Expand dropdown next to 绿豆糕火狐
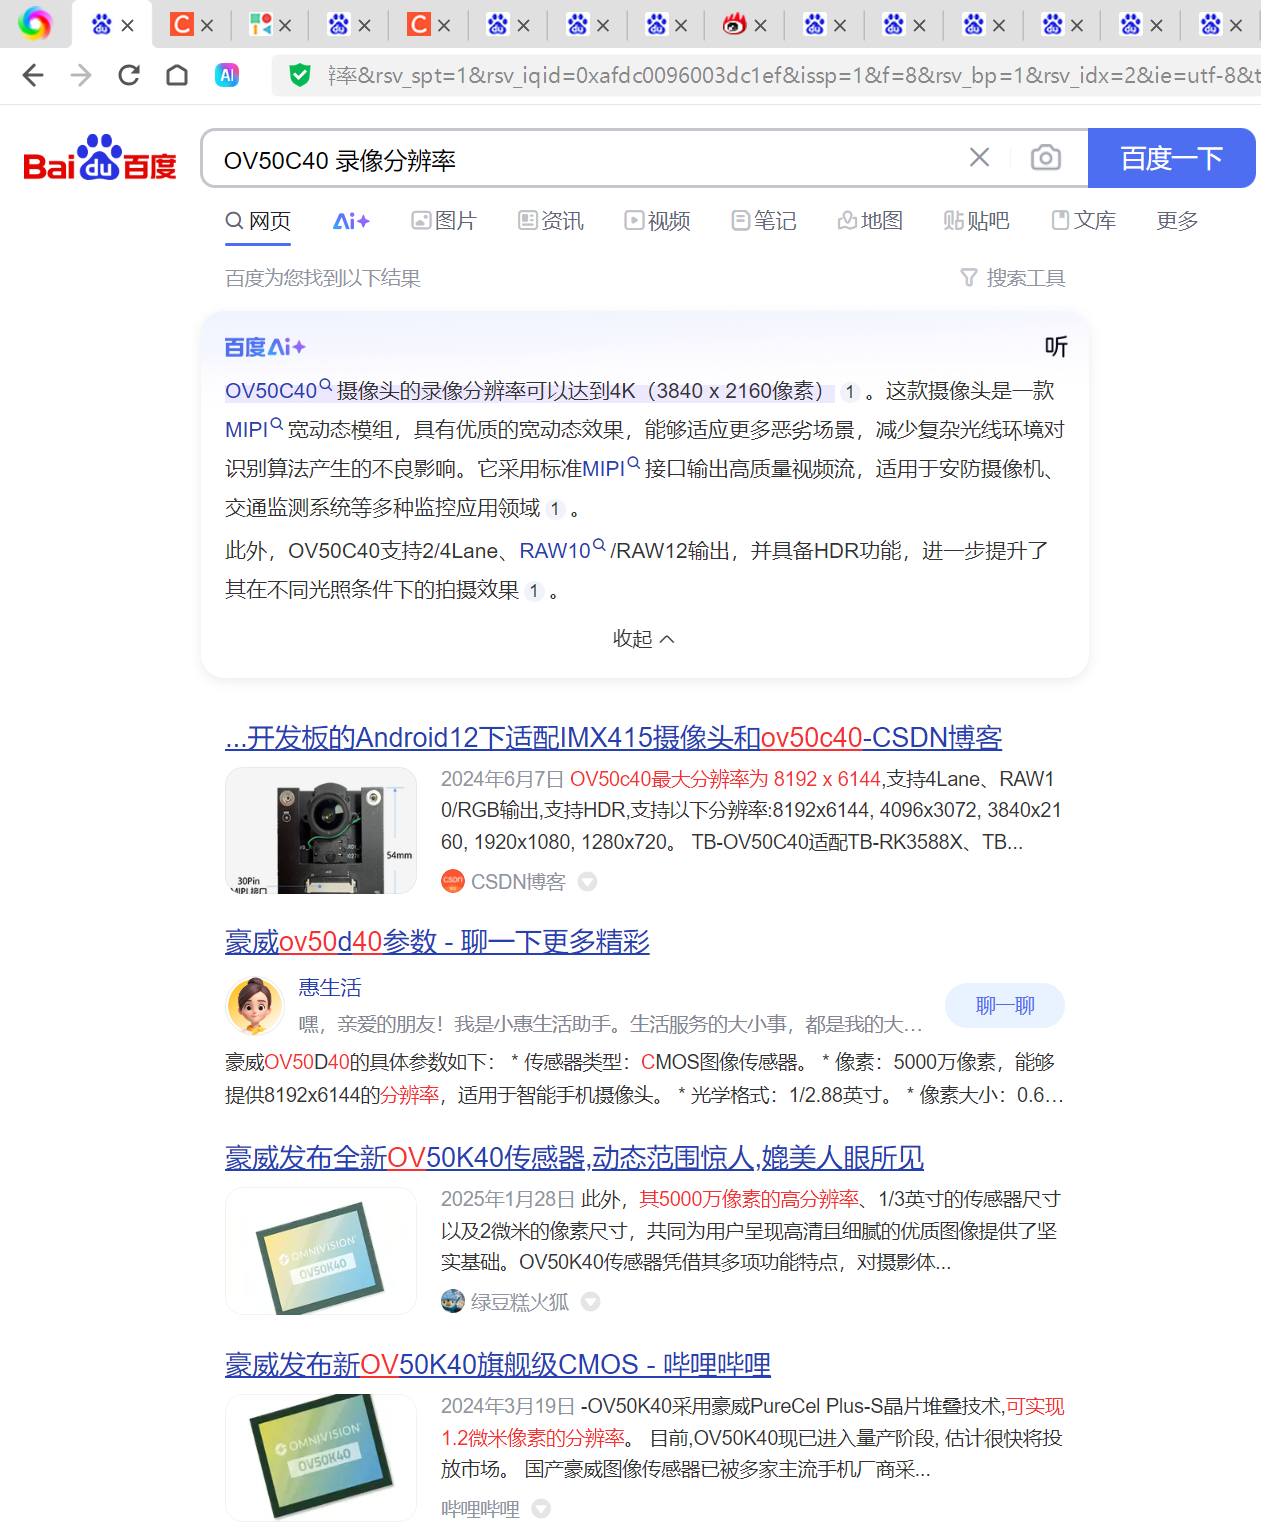 click(591, 1301)
